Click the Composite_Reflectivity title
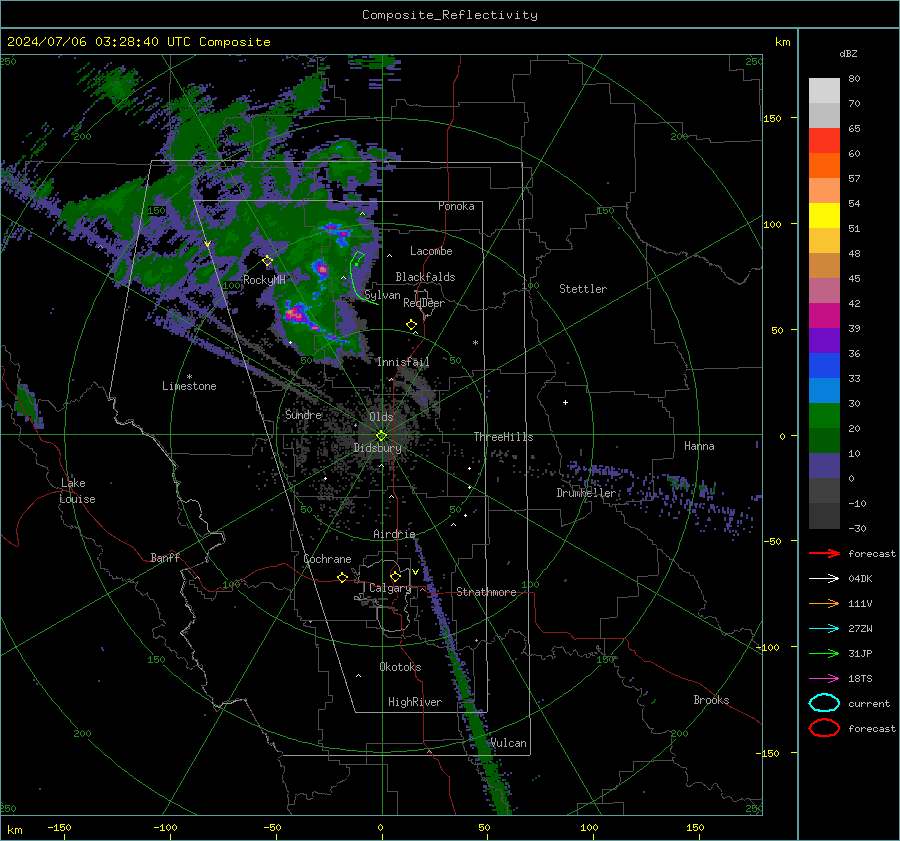900x841 pixels. tap(450, 15)
